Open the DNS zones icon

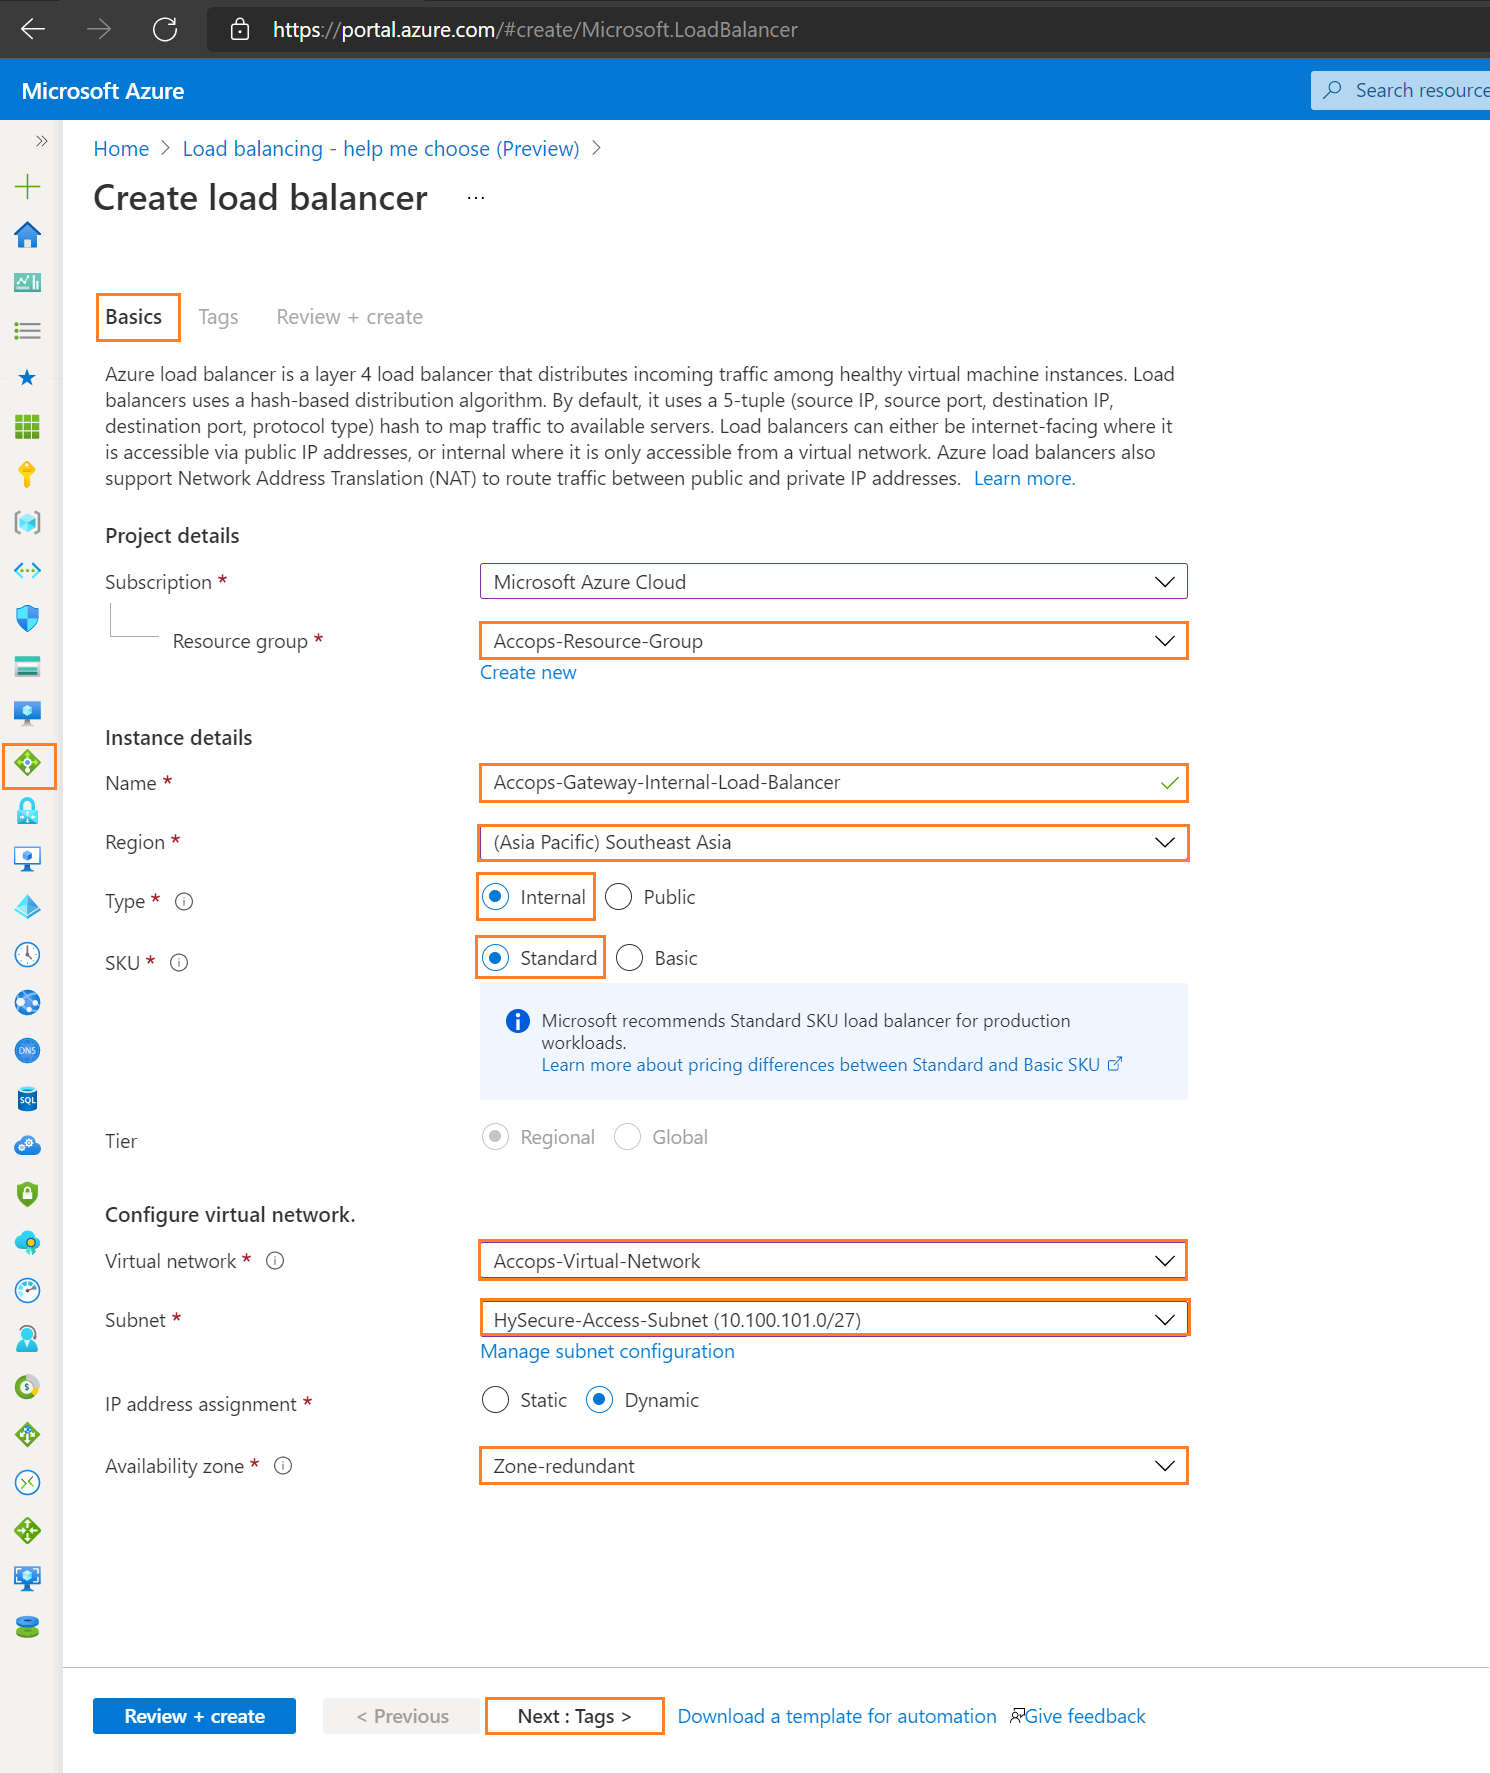(27, 1050)
